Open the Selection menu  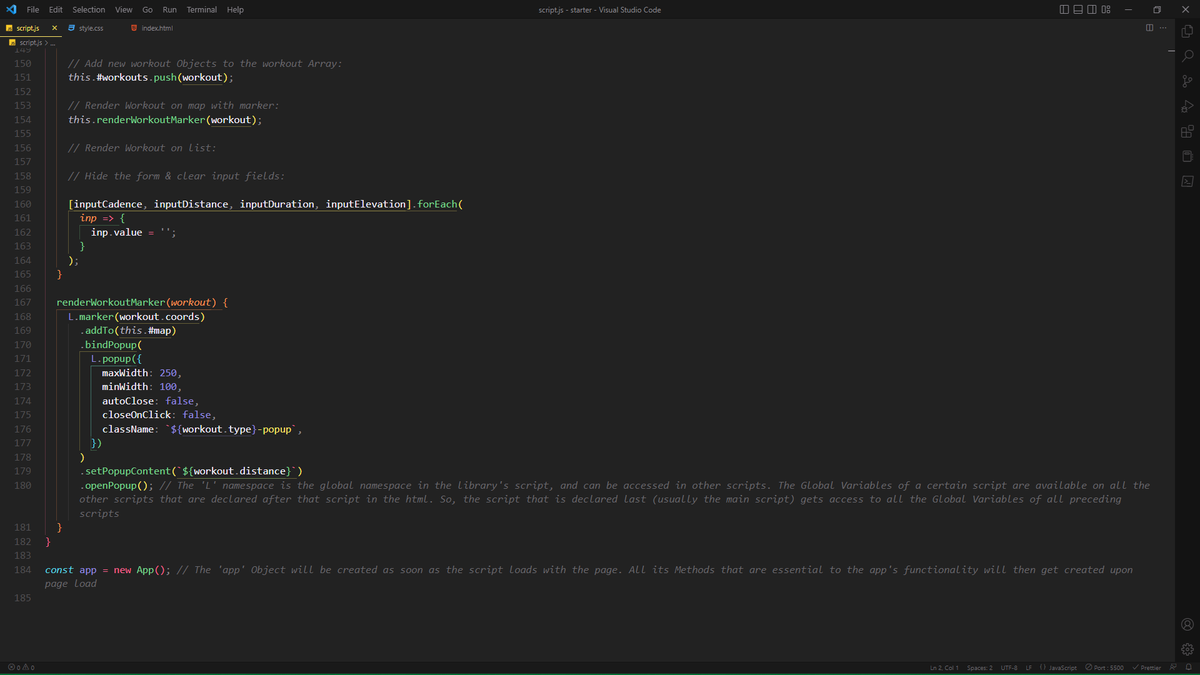click(x=89, y=9)
